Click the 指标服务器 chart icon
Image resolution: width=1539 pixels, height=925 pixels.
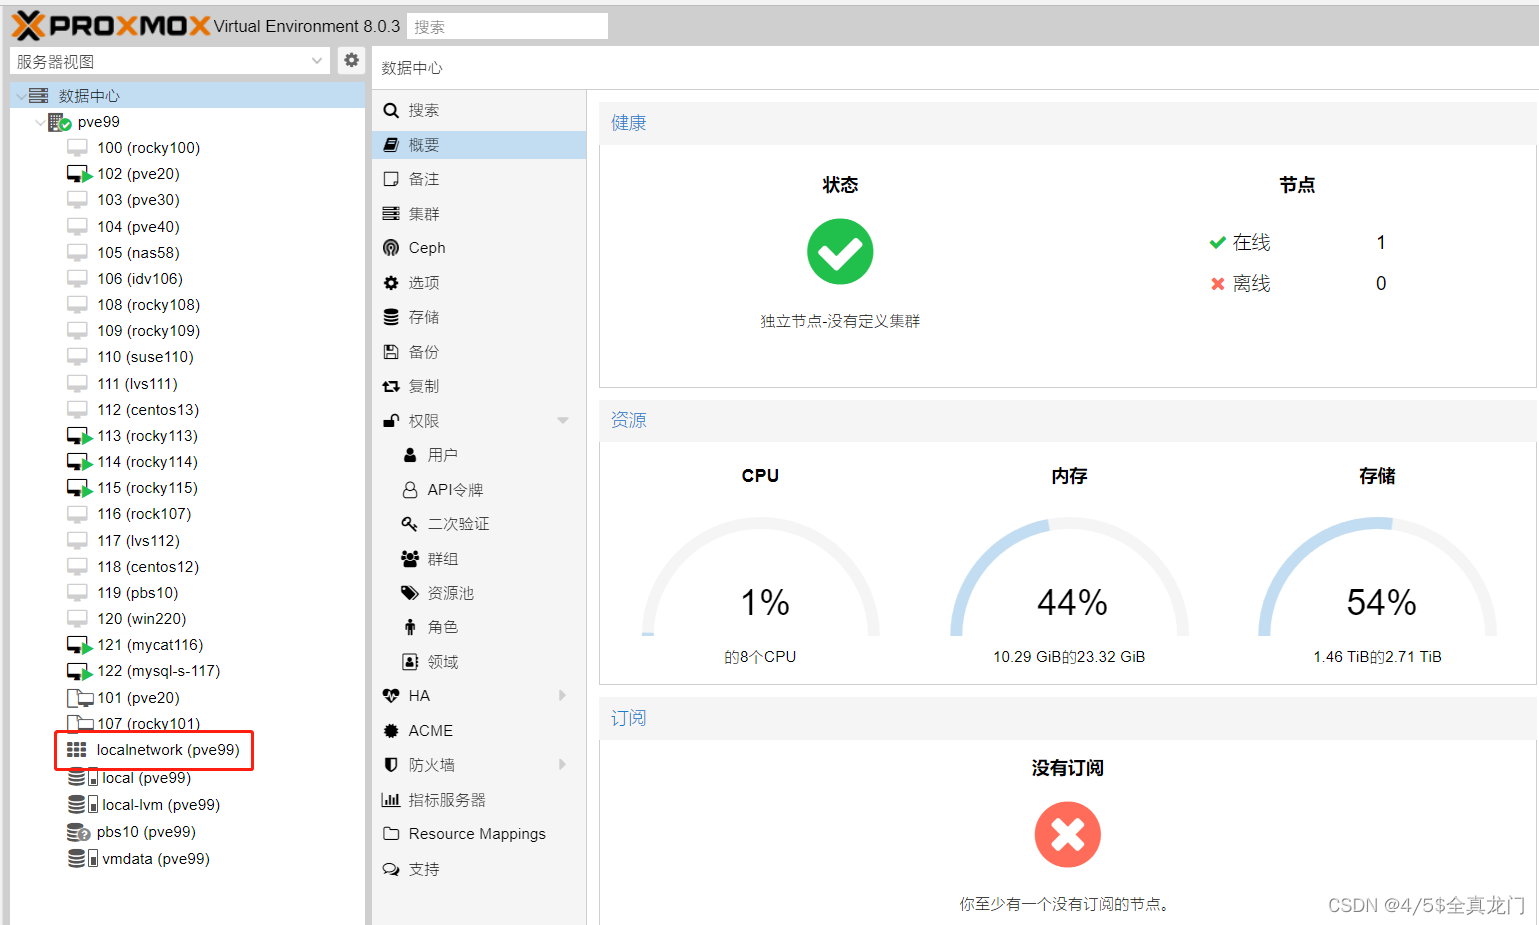coord(391,800)
